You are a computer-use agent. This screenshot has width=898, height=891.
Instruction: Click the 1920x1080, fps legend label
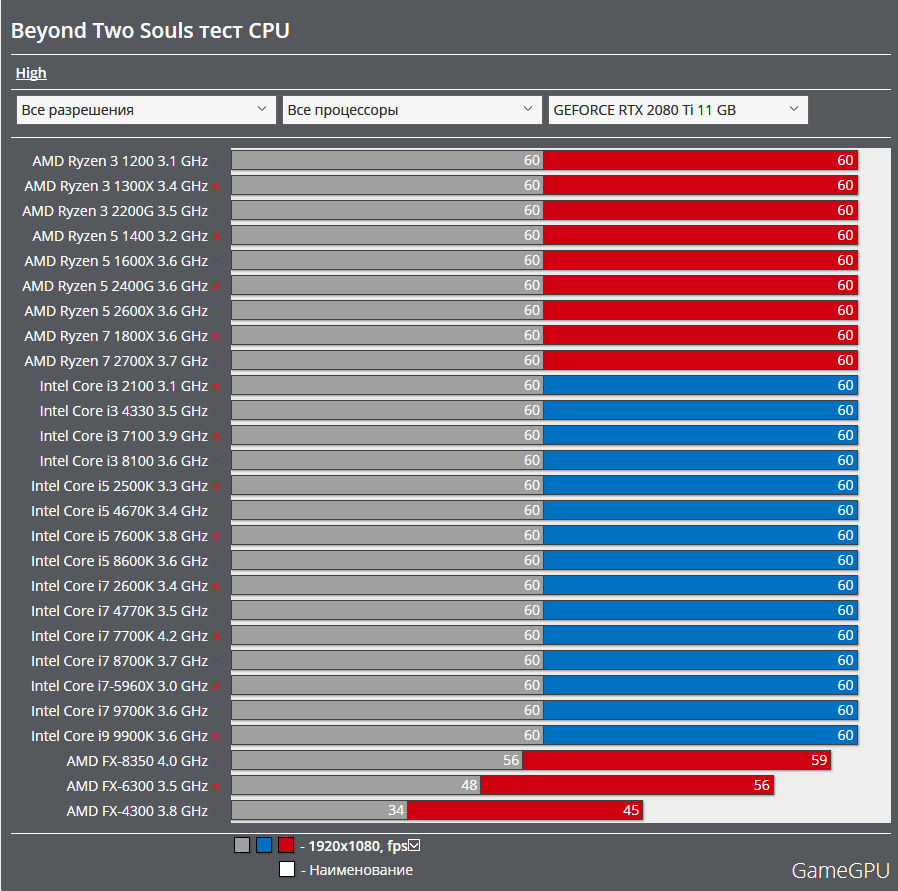357,846
